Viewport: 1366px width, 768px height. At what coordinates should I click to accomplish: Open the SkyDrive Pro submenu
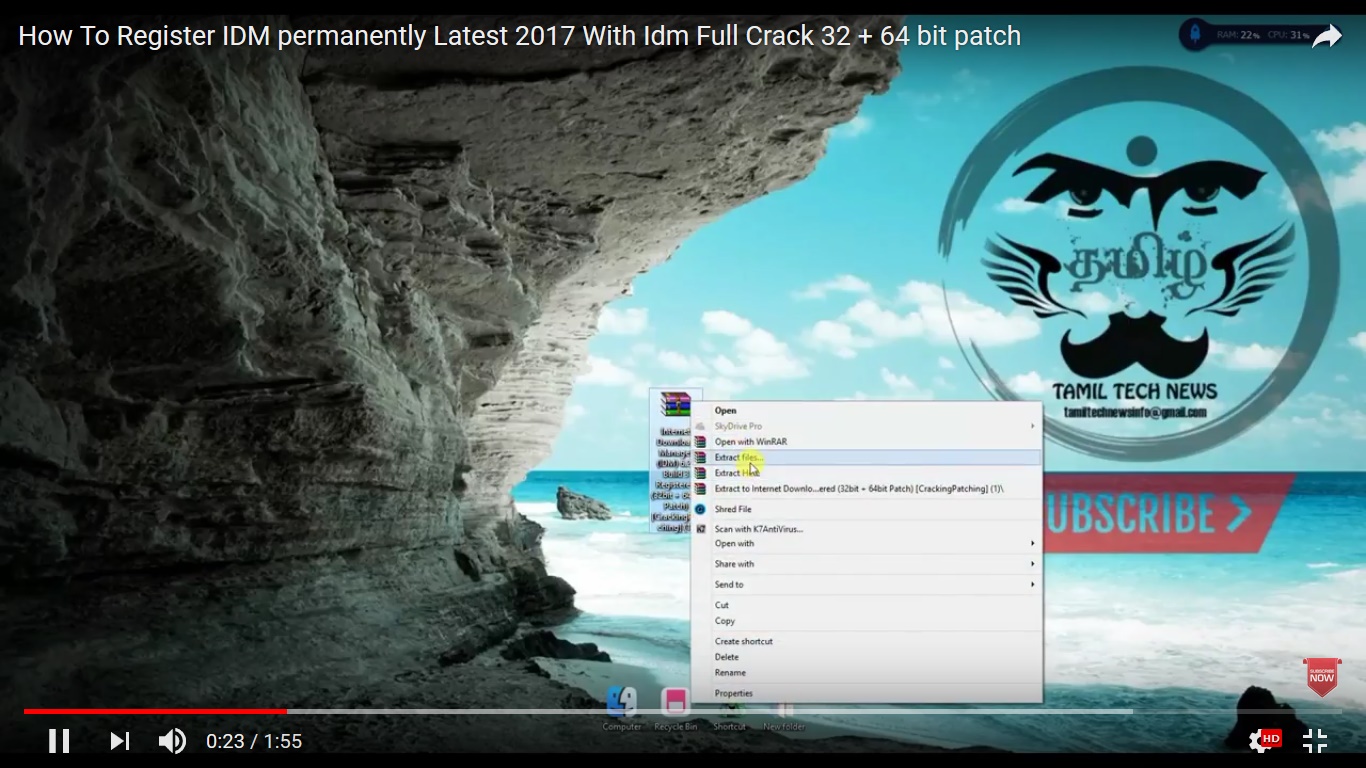[x=867, y=426]
